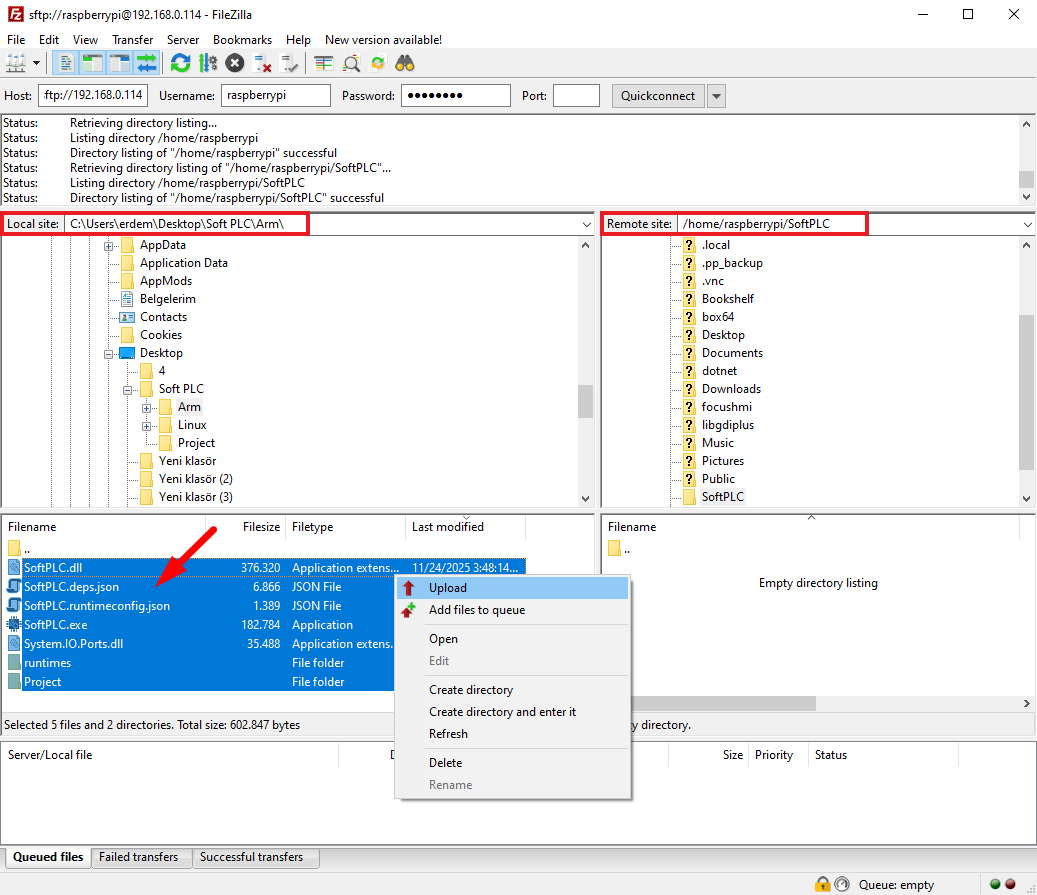Click the Port input field
The width and height of the screenshot is (1037, 895).
(x=575, y=96)
